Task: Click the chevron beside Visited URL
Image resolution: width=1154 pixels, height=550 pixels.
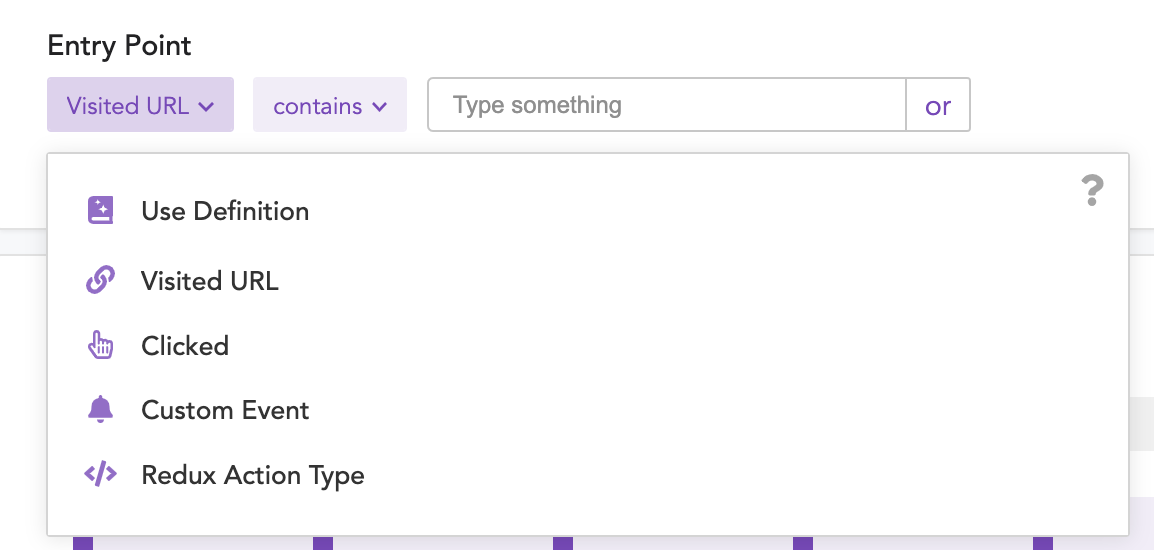Action: (206, 106)
